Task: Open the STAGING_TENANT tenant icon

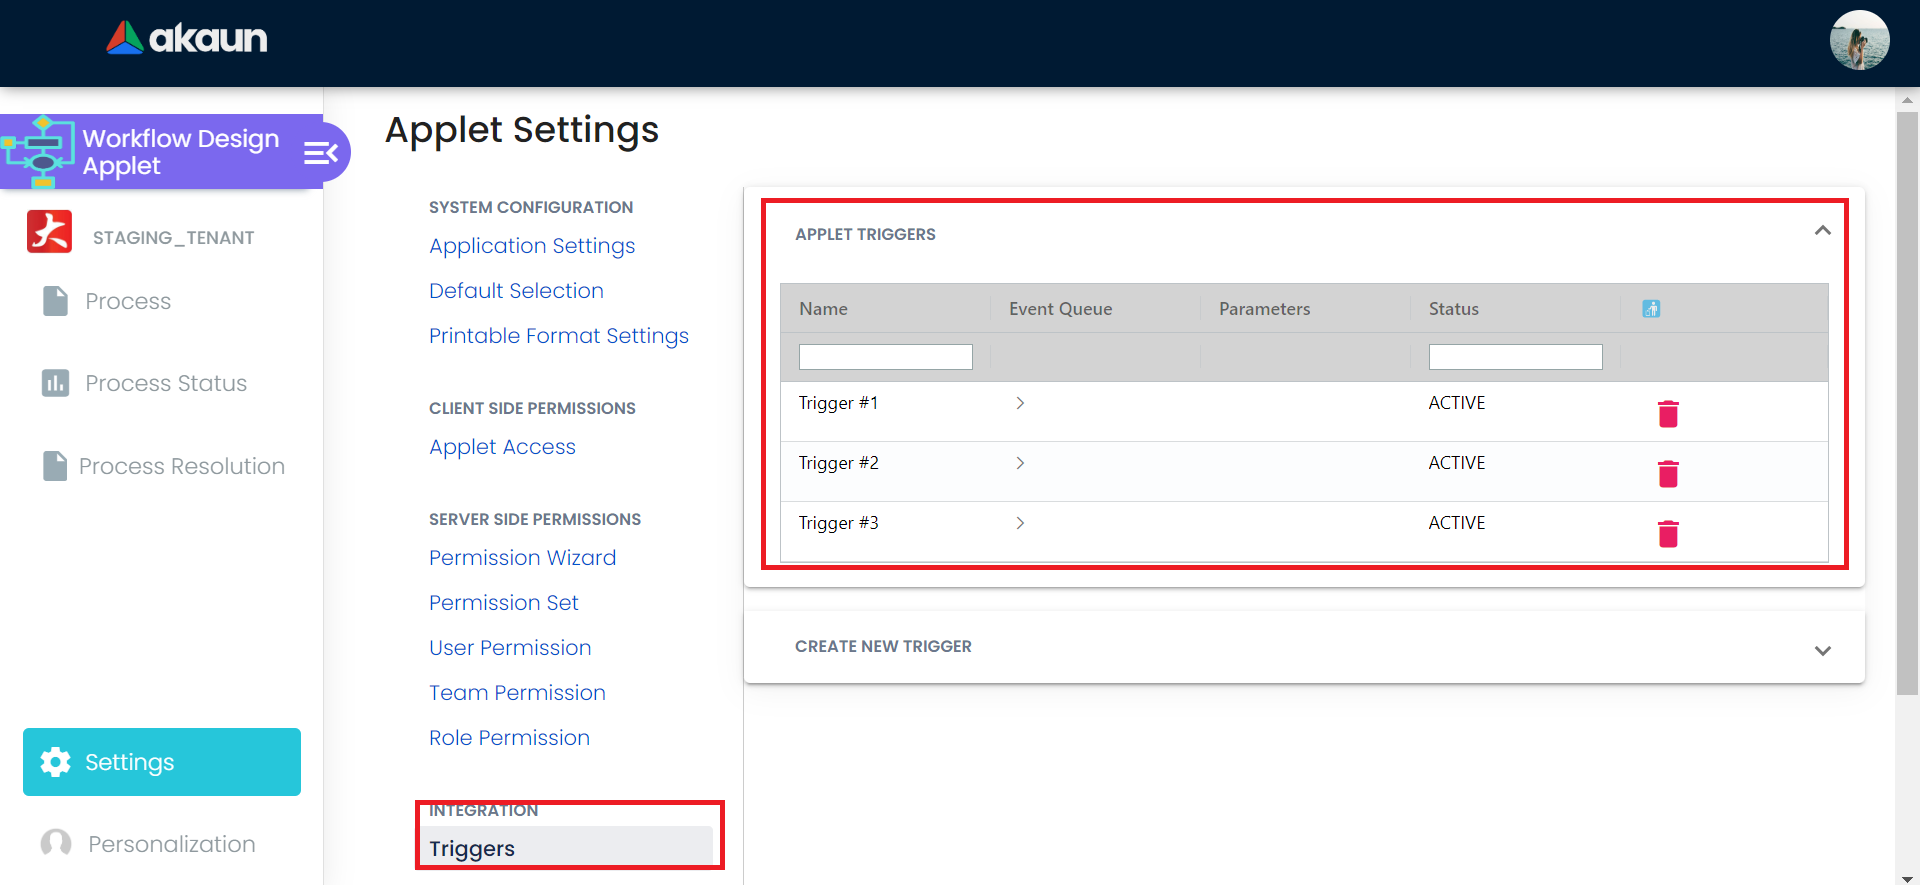Action: pyautogui.click(x=49, y=232)
